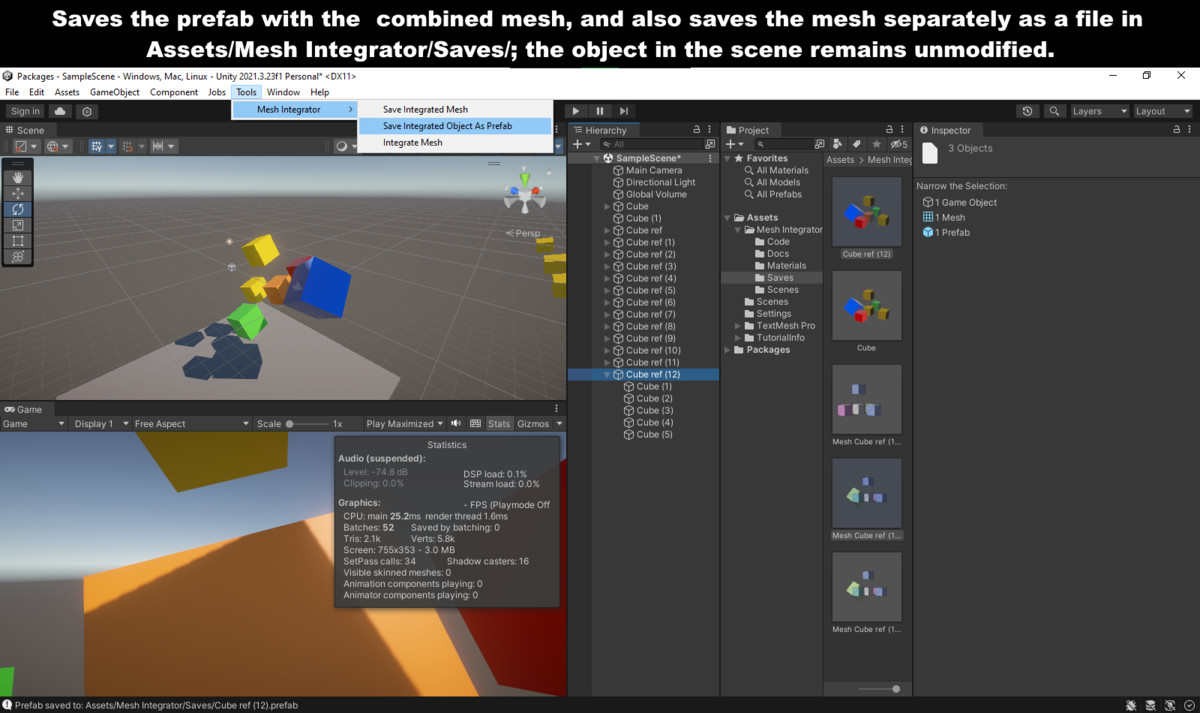Toggle the Project panel lock
Screen dimensions: 1200x713
[x=890, y=130]
